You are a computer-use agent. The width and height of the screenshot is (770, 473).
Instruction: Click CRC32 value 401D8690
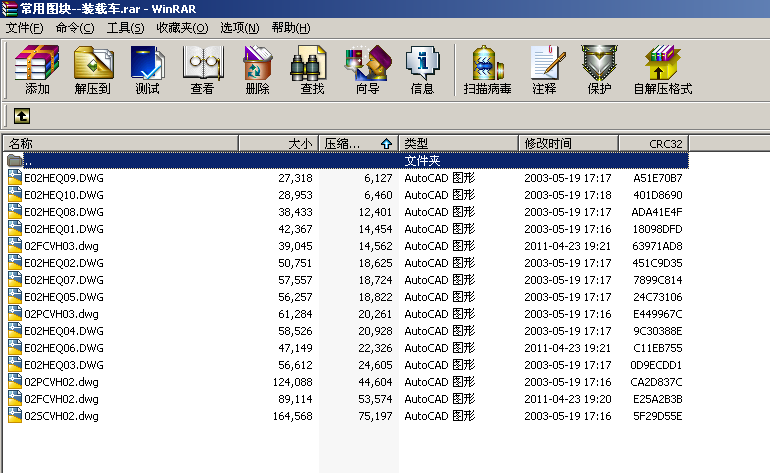click(x=658, y=195)
